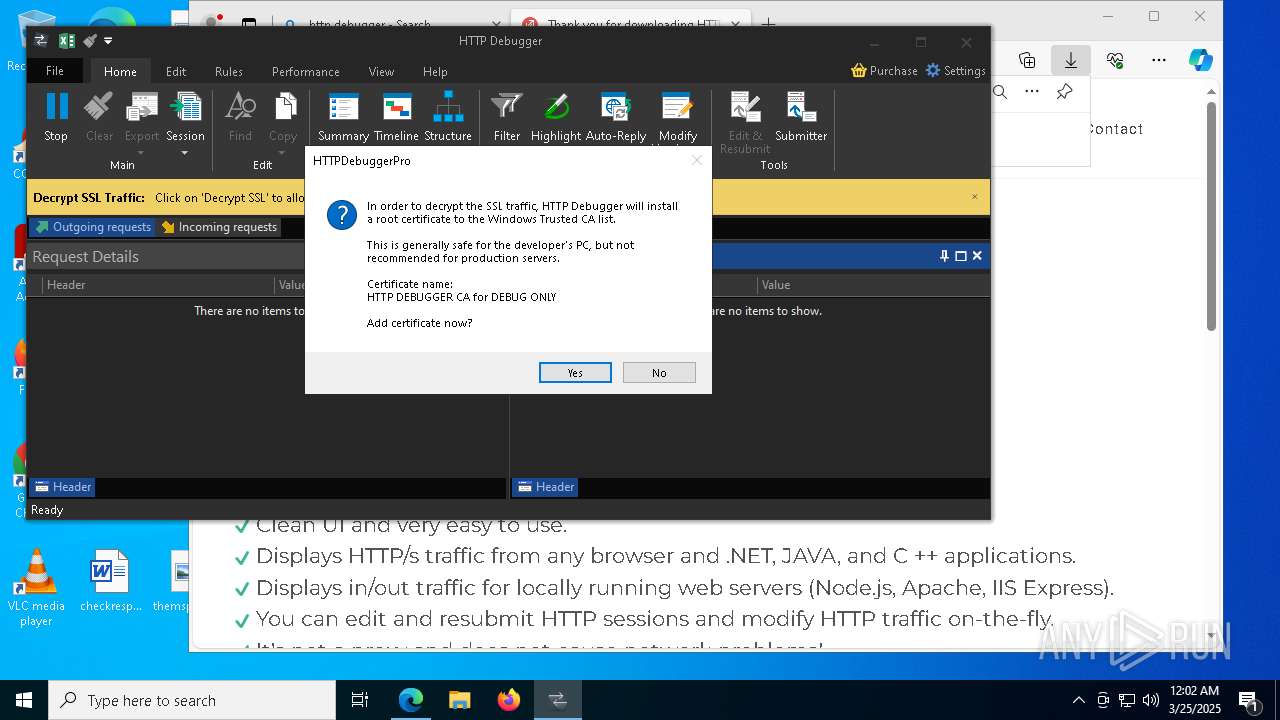Pin the Request Details panel
This screenshot has width=1280, height=720.
[944, 256]
